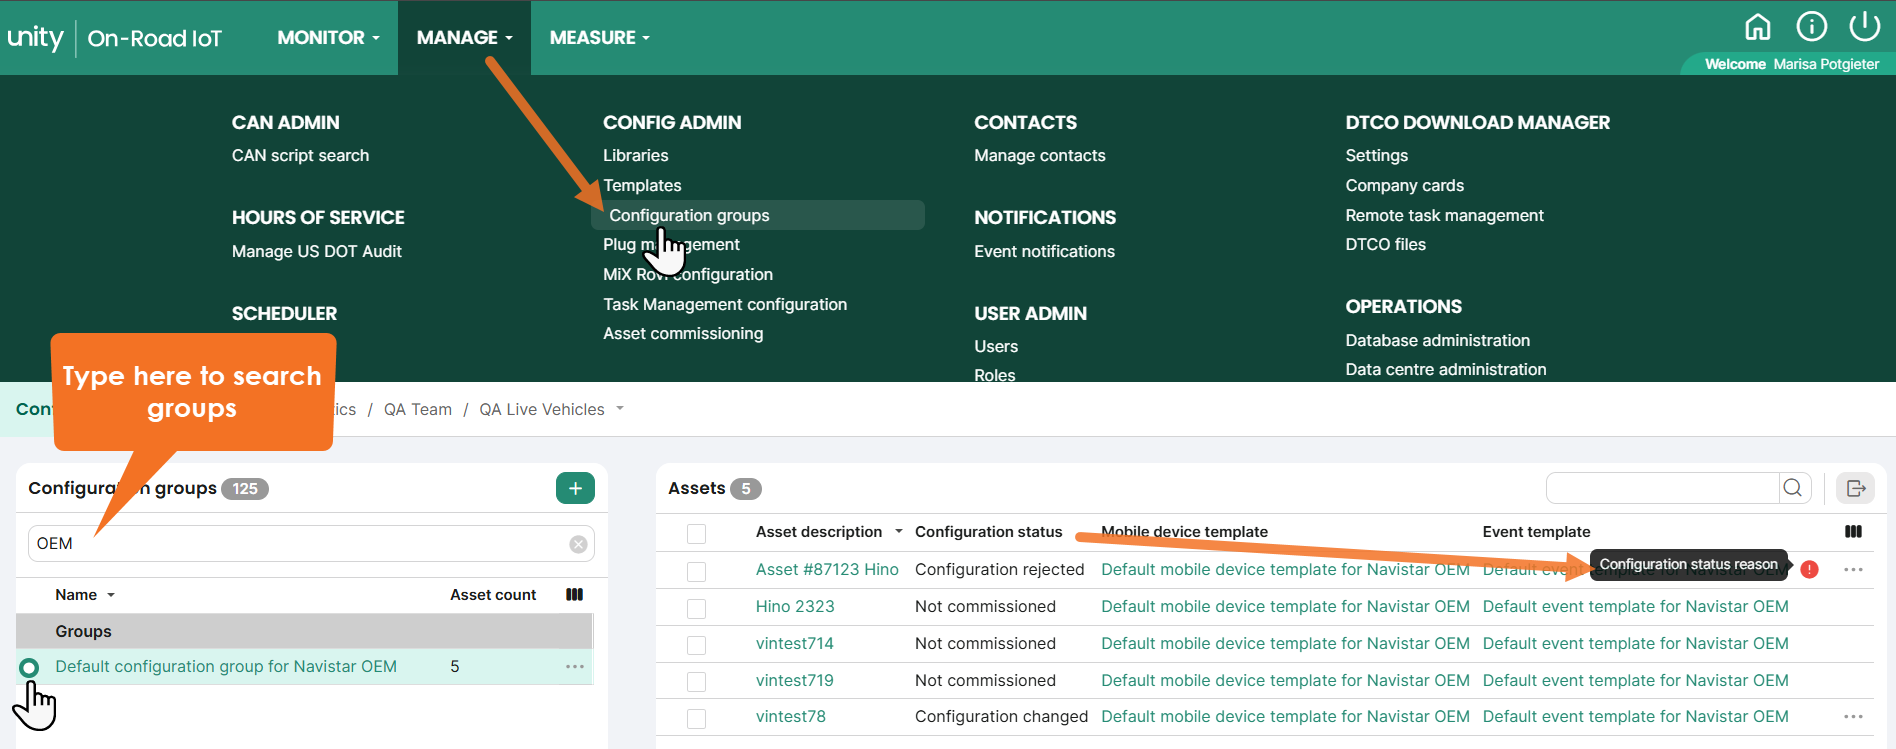Open the vintest719 asset link
1896x749 pixels.
[x=794, y=680]
